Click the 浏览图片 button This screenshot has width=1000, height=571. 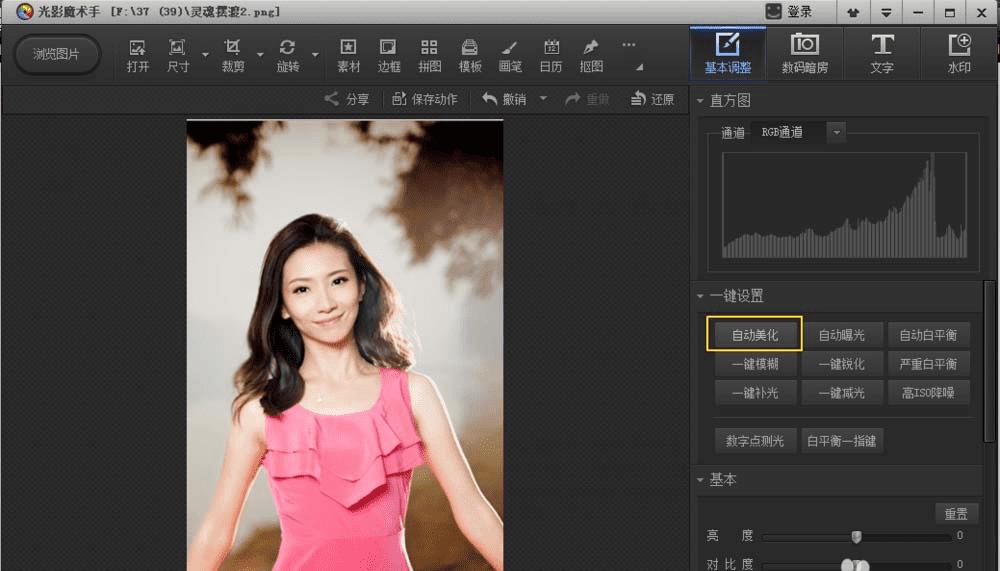[57, 55]
